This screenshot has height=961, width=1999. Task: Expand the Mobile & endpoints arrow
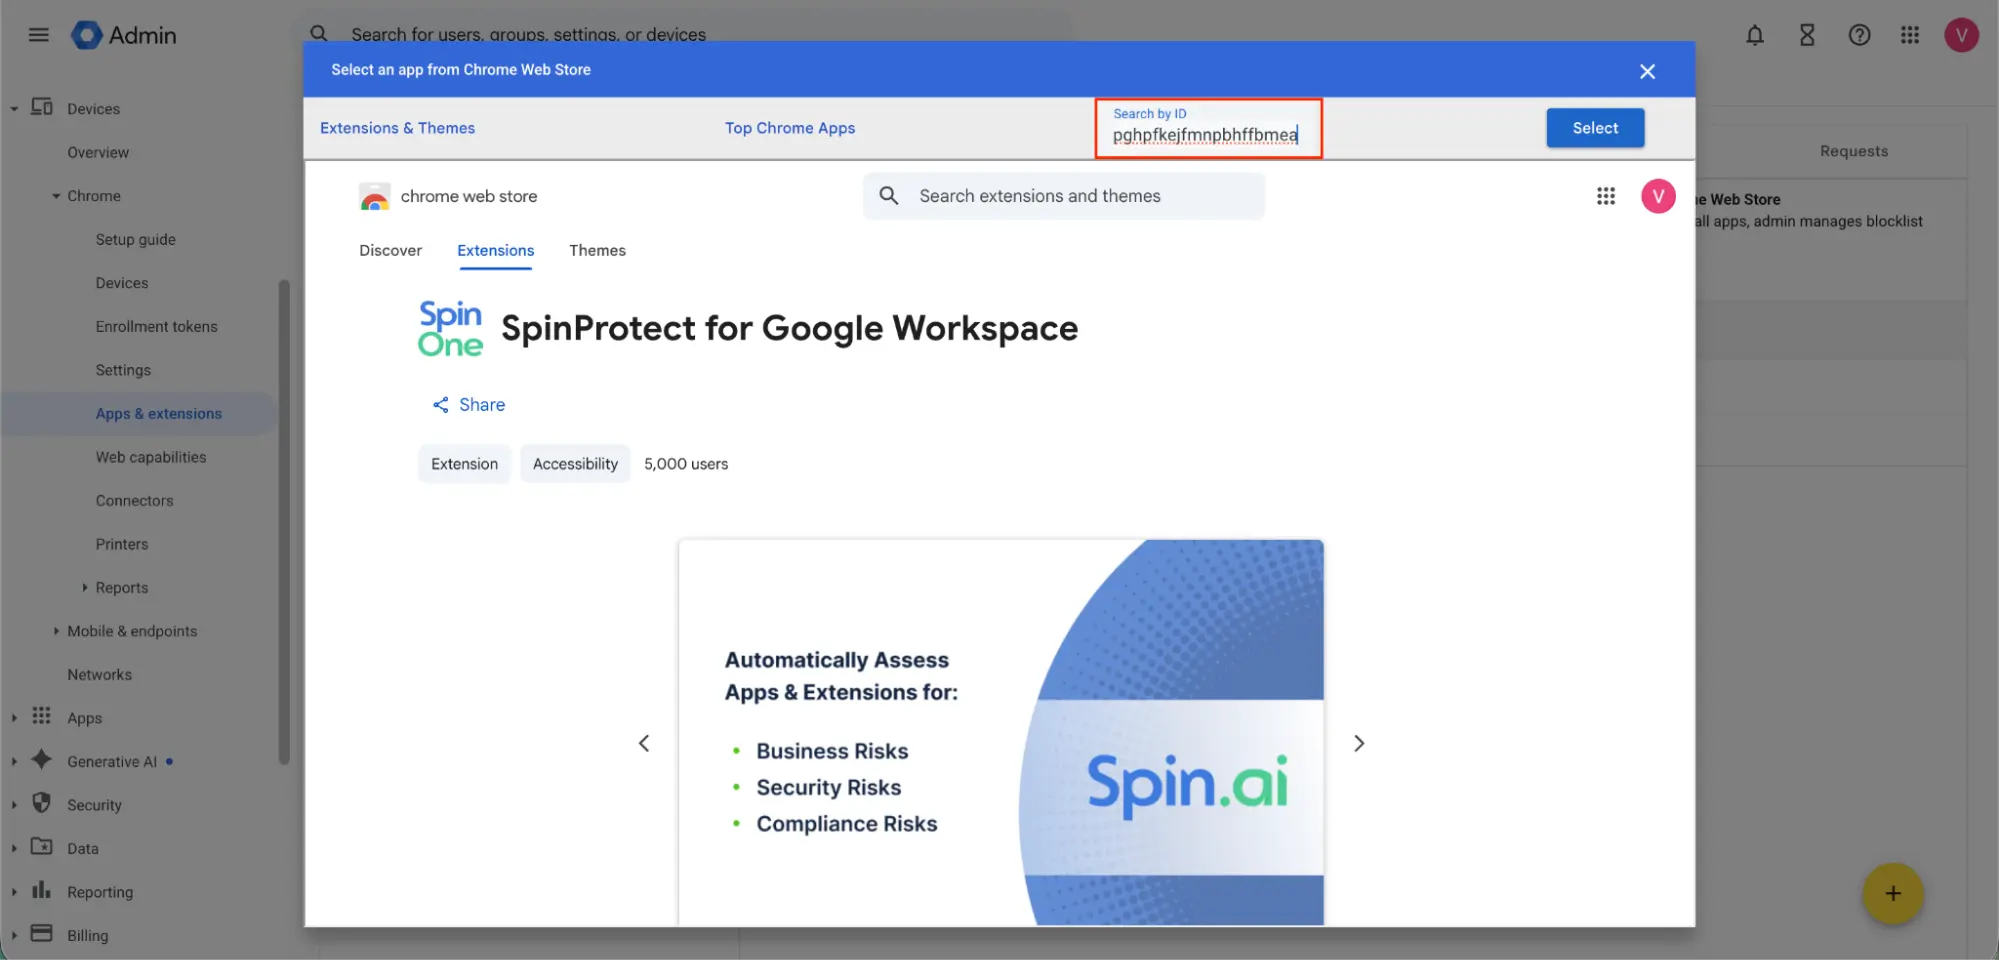coord(56,631)
